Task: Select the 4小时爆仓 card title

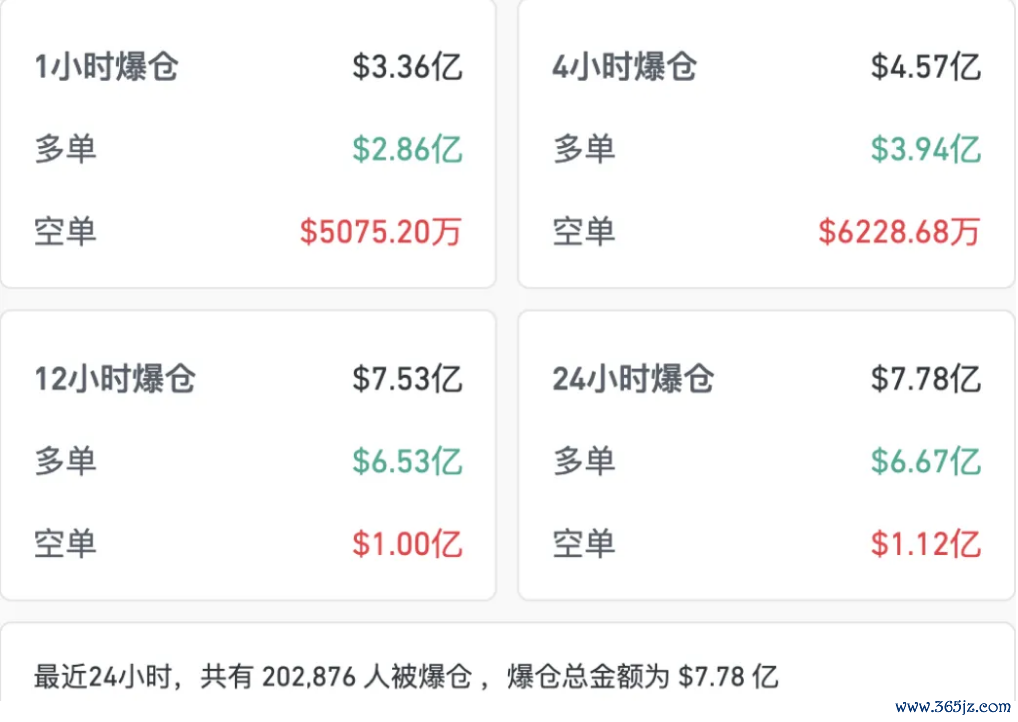Action: (625, 67)
